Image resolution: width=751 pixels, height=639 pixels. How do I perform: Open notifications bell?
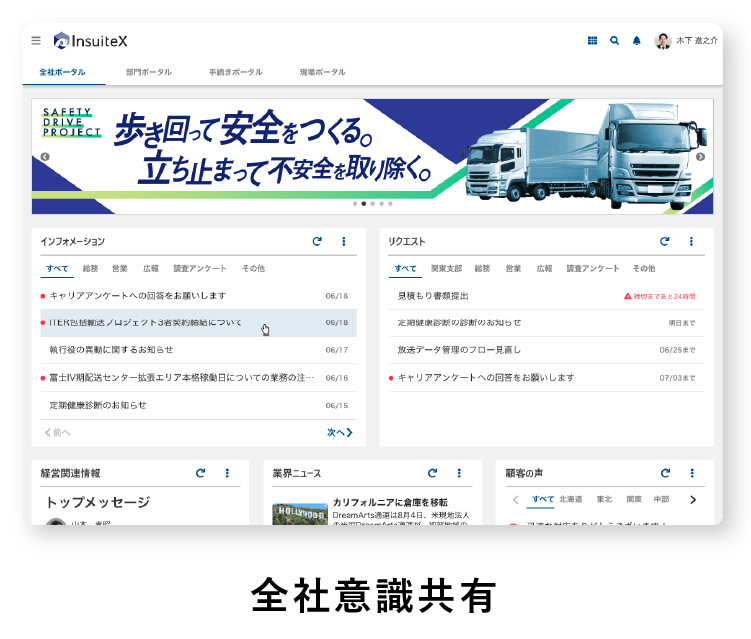[x=637, y=41]
